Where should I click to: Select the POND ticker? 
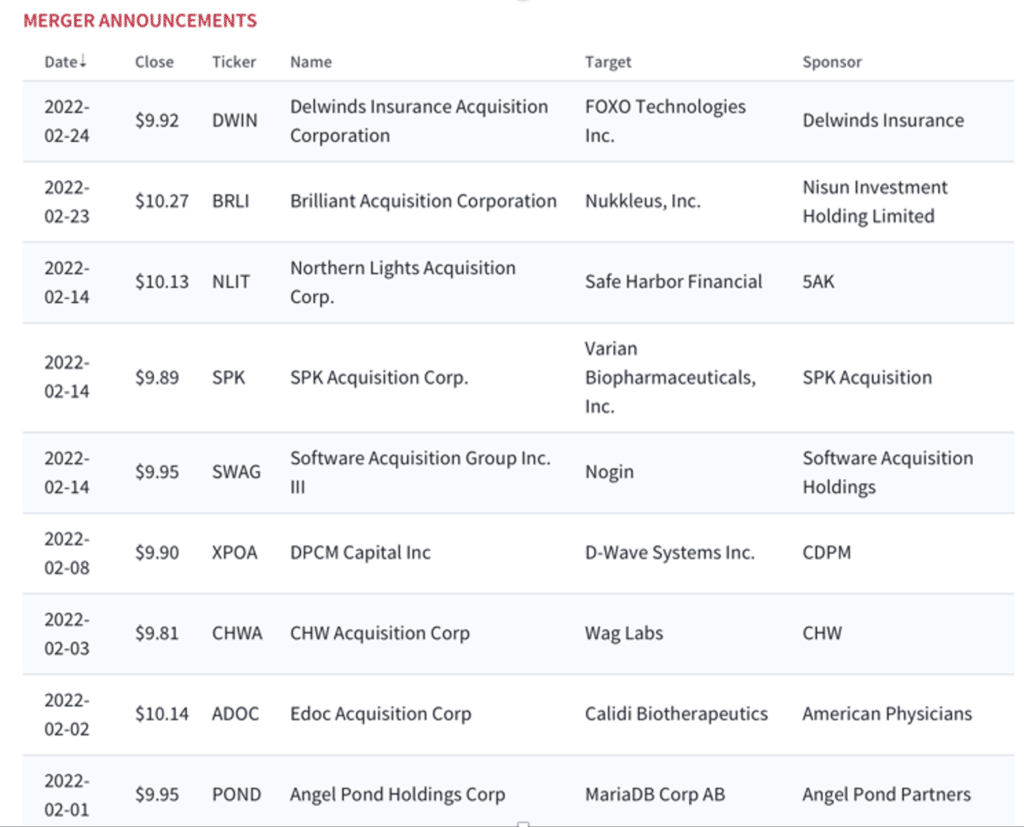coord(236,794)
